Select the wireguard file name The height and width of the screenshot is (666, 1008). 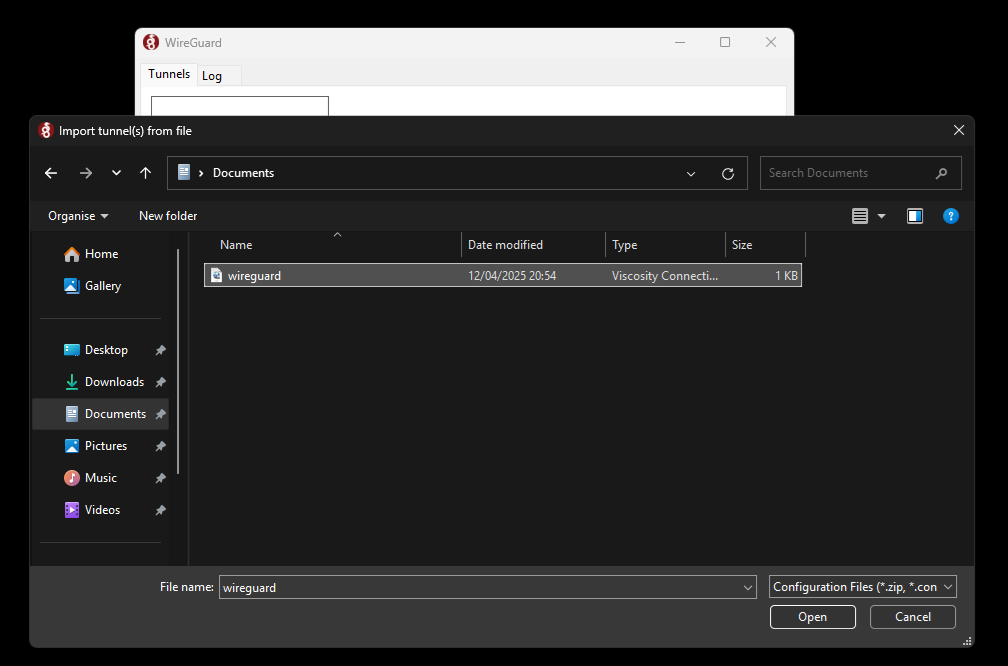click(254, 276)
